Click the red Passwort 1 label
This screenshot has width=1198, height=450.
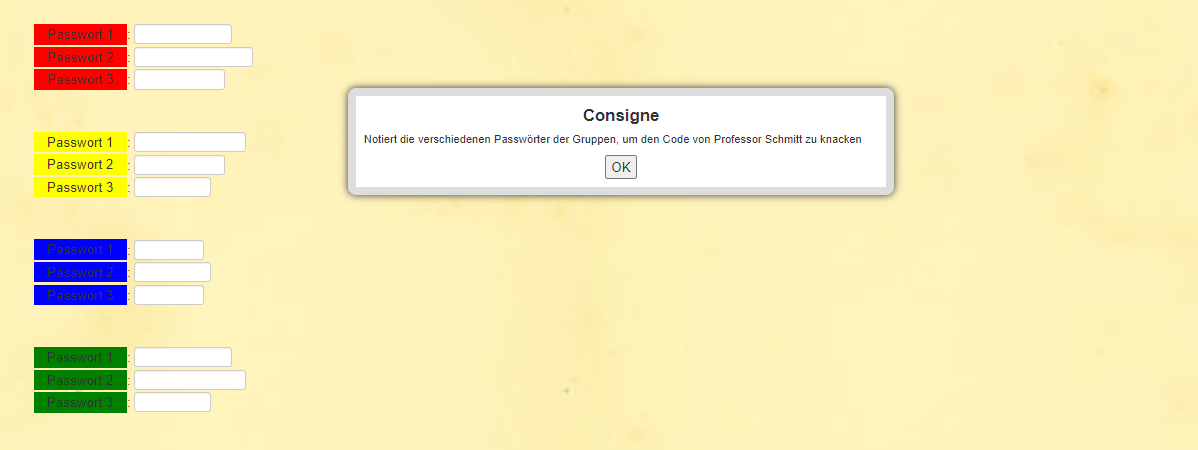[x=80, y=34]
